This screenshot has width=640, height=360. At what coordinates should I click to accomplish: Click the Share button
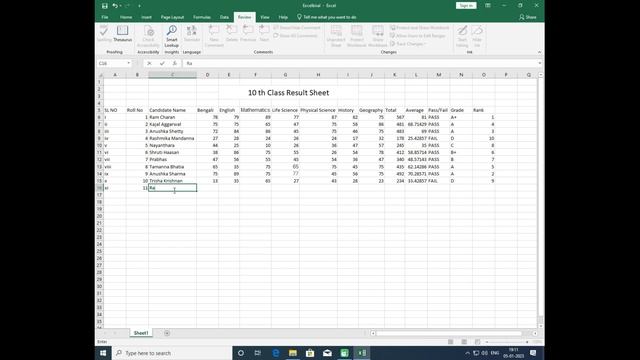527,17
